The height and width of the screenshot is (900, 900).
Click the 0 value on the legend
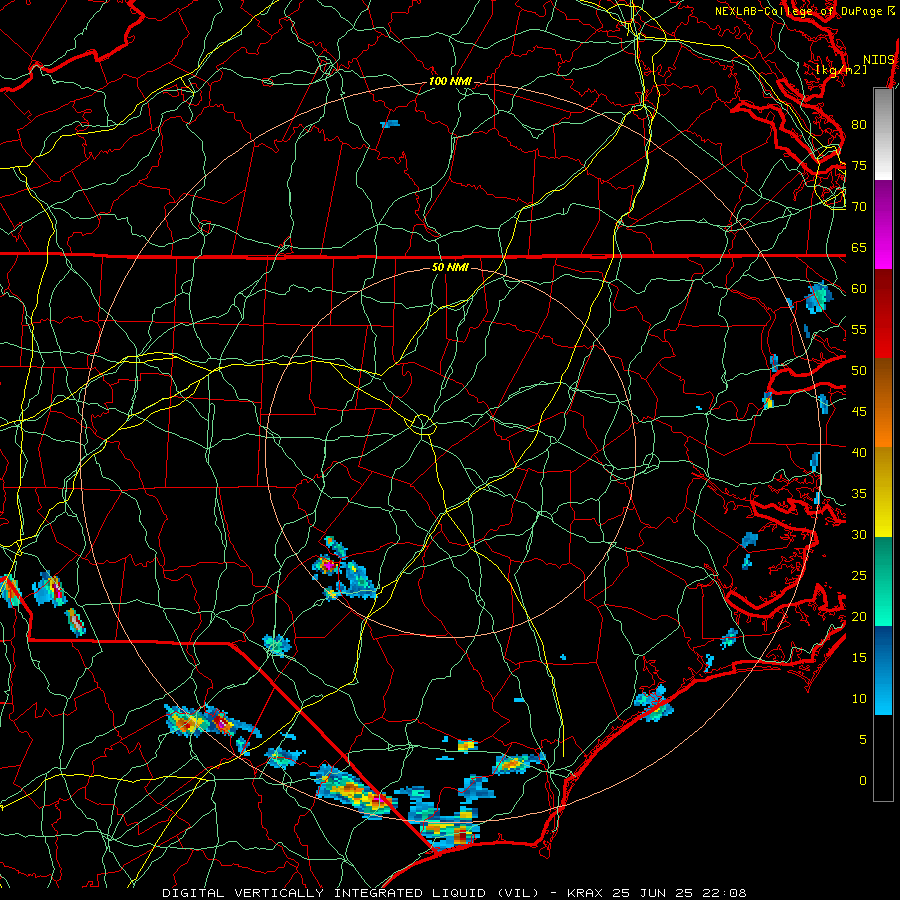pos(863,781)
